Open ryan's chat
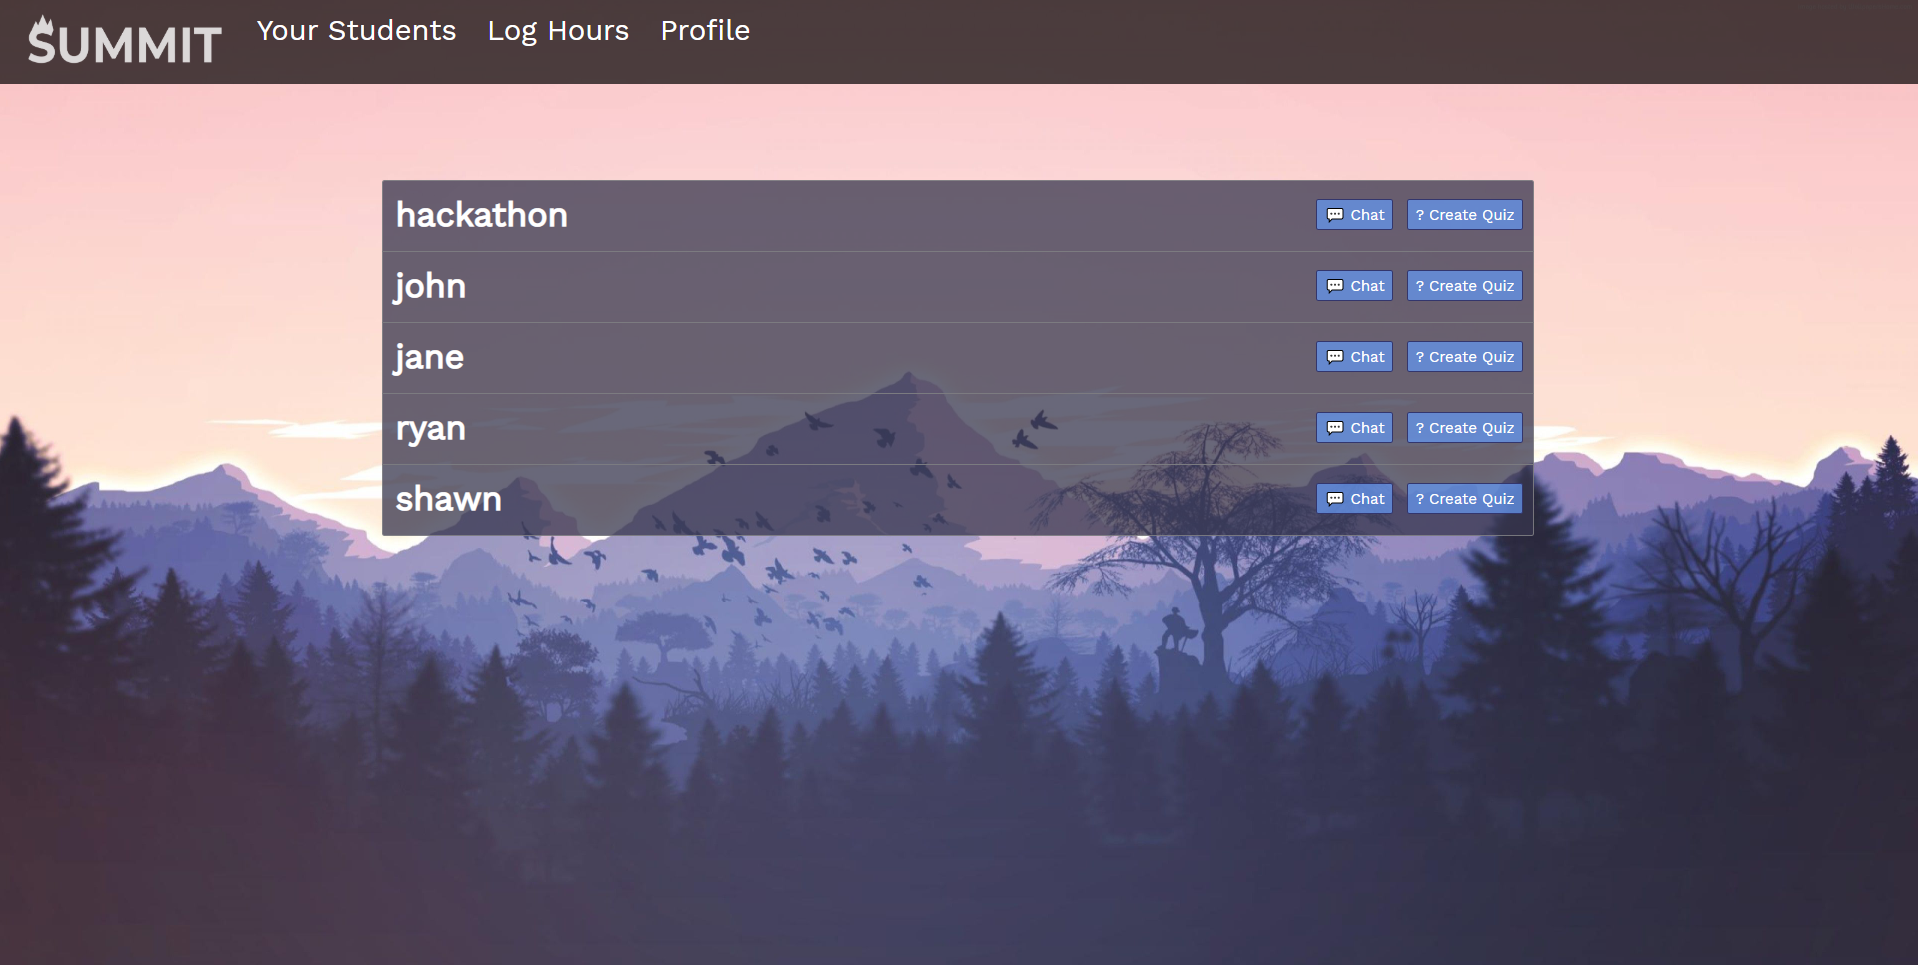The height and width of the screenshot is (965, 1918). click(1354, 428)
